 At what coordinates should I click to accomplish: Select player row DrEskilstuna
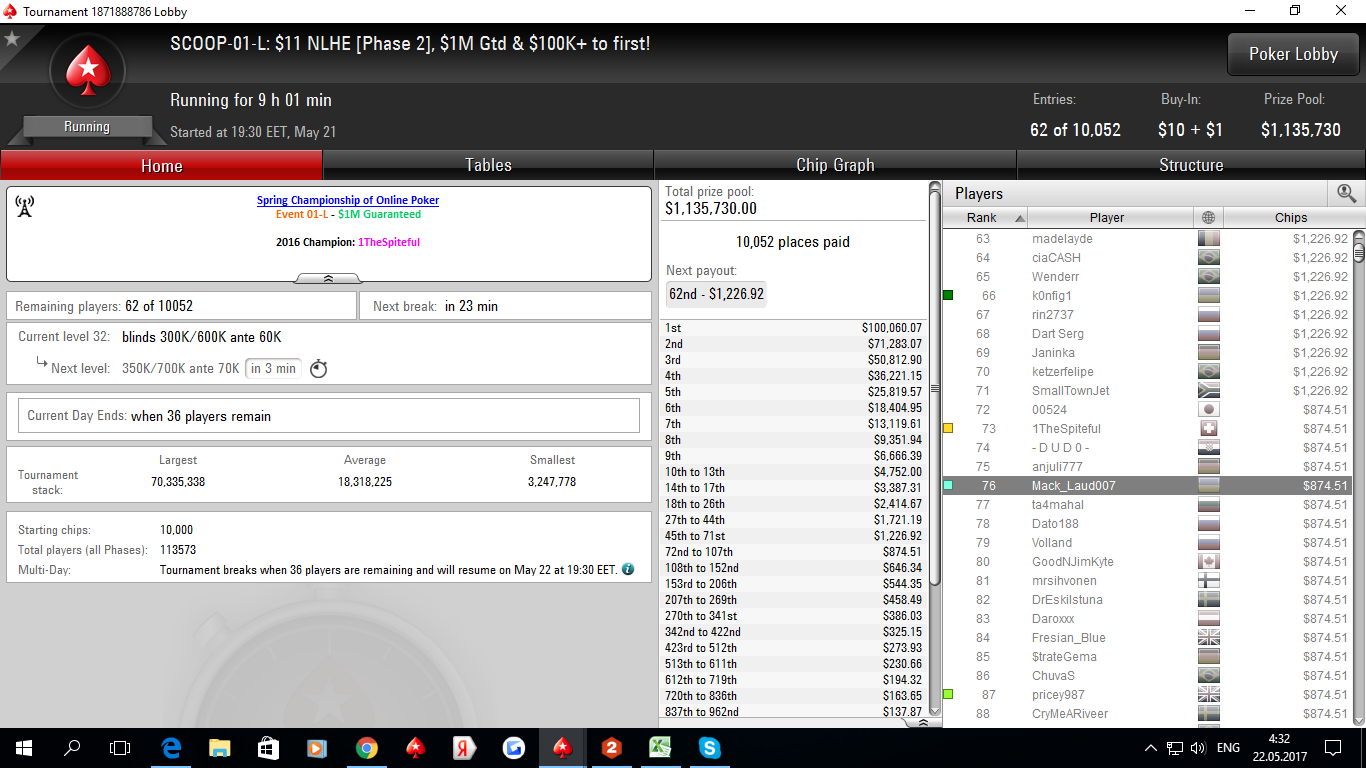click(x=1147, y=600)
